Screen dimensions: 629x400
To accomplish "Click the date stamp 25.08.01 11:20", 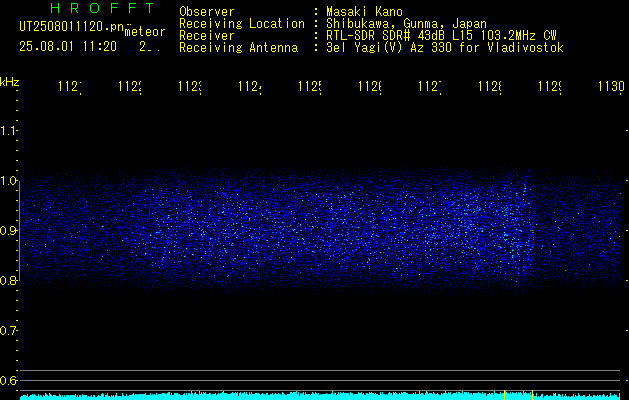I will click(68, 47).
